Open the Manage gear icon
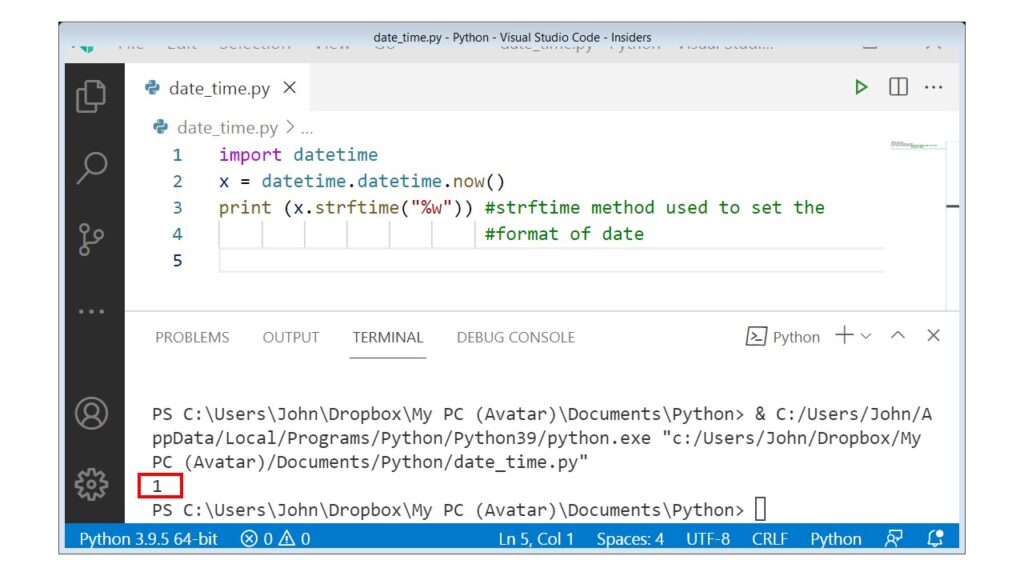This screenshot has width=1024, height=576. [x=91, y=484]
